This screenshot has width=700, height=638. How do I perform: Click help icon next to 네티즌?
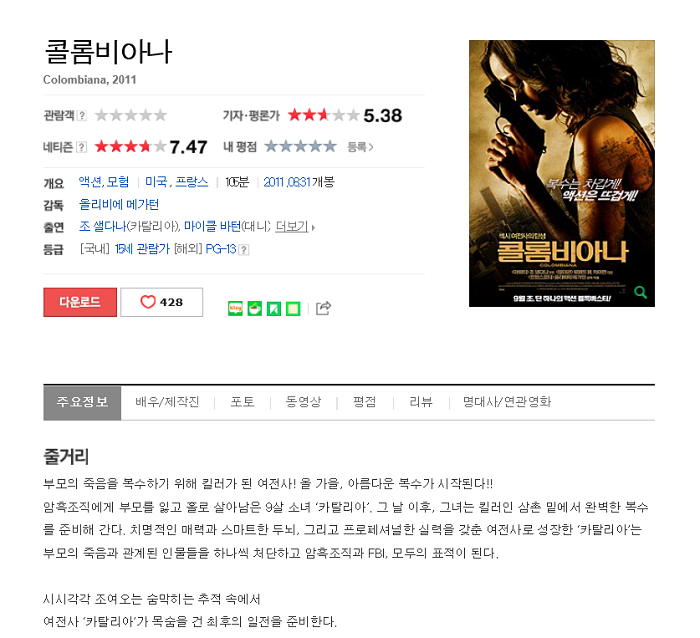coord(82,147)
